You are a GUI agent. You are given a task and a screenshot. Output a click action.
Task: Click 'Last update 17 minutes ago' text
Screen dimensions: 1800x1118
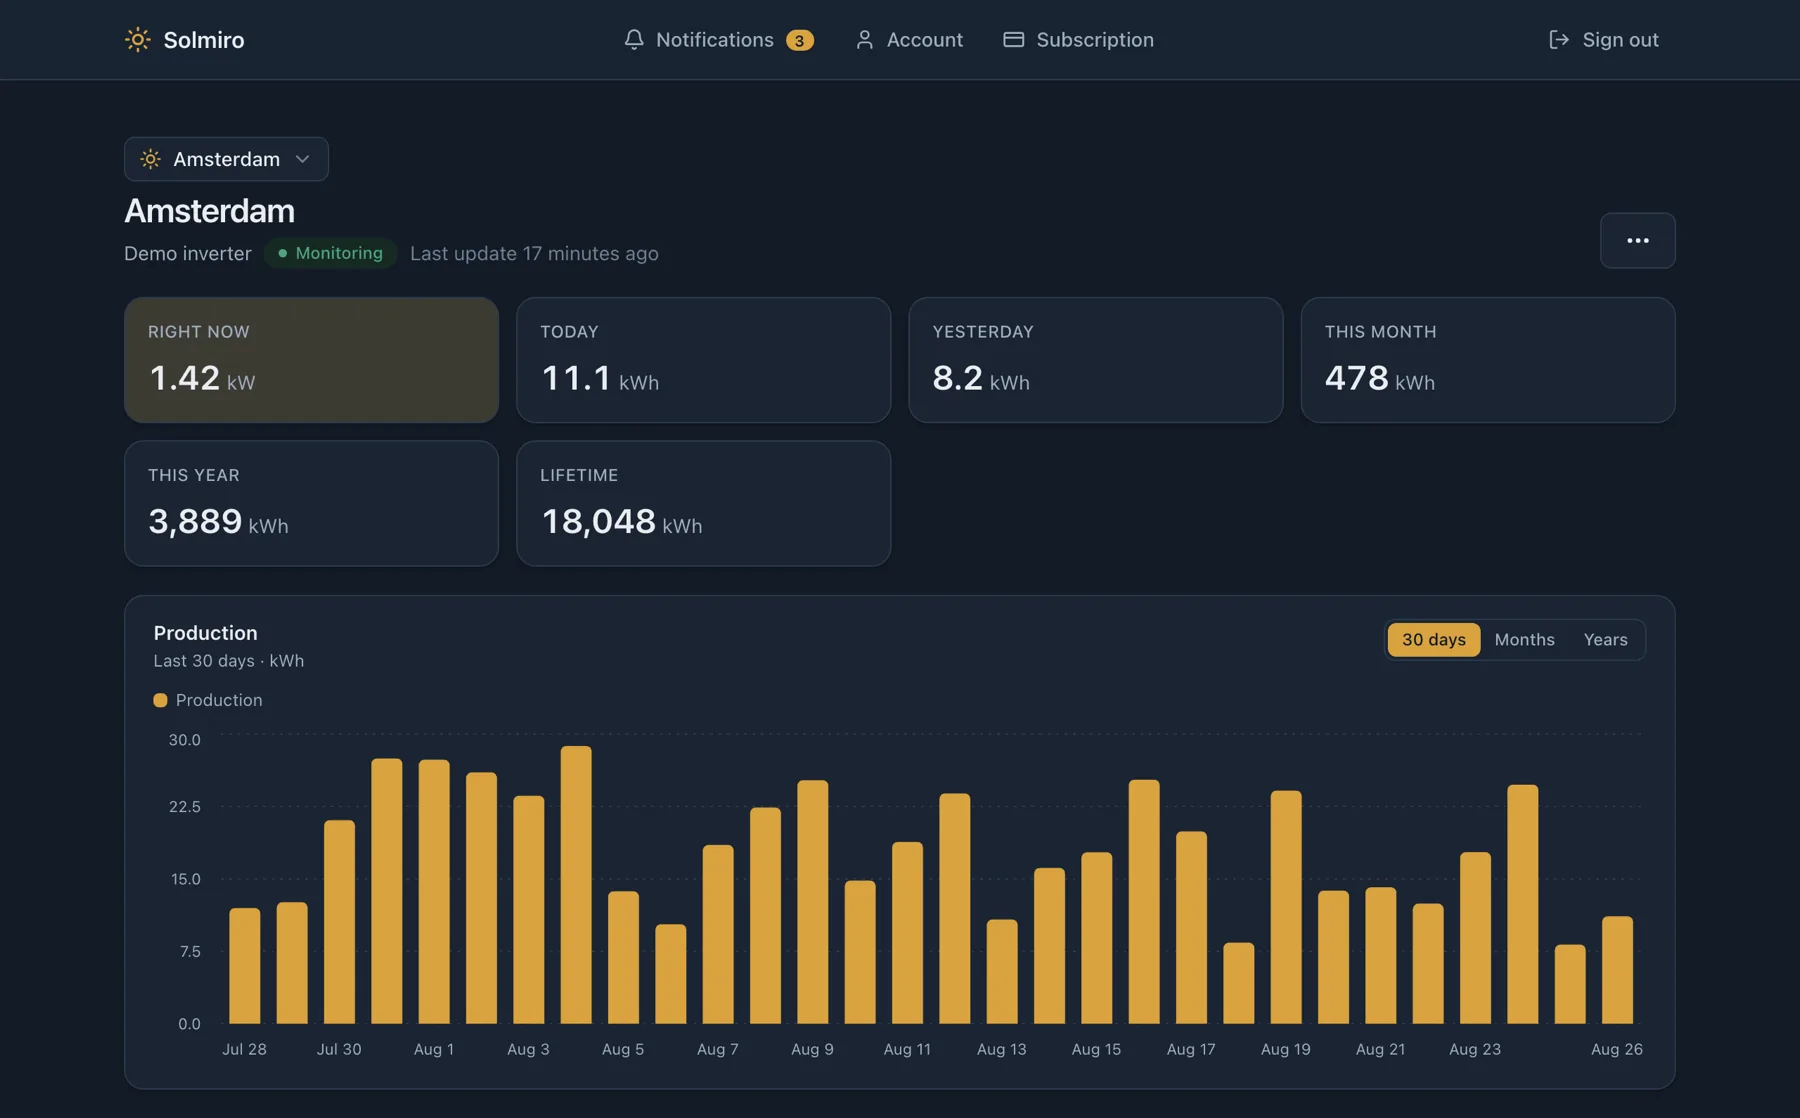point(534,253)
